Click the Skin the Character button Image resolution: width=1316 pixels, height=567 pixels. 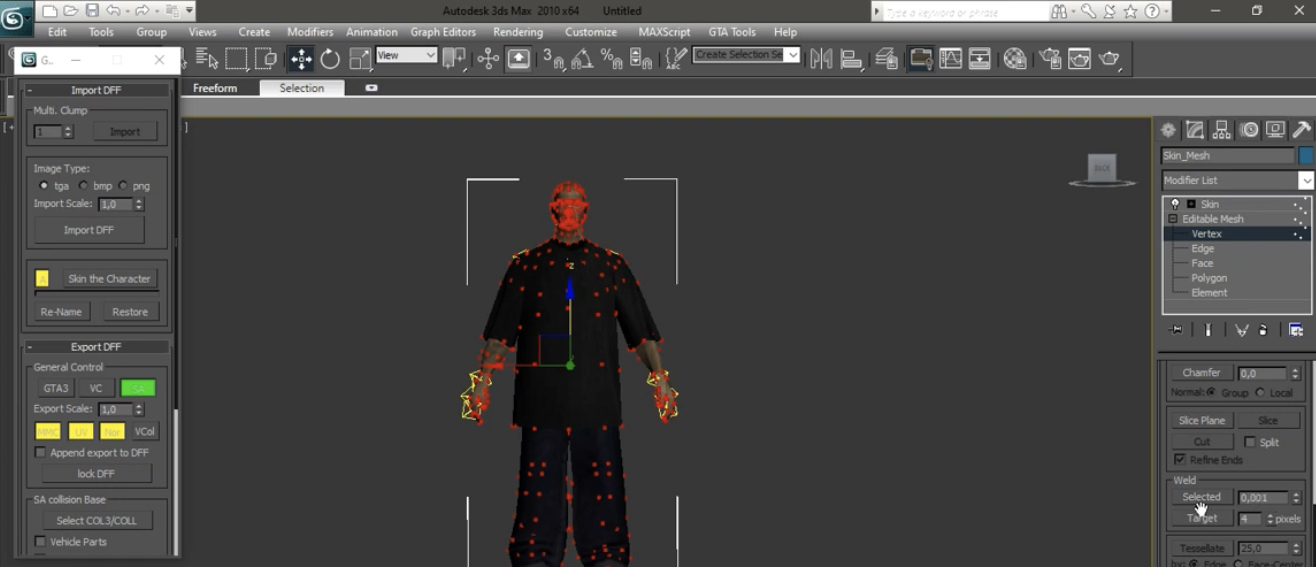pos(109,279)
